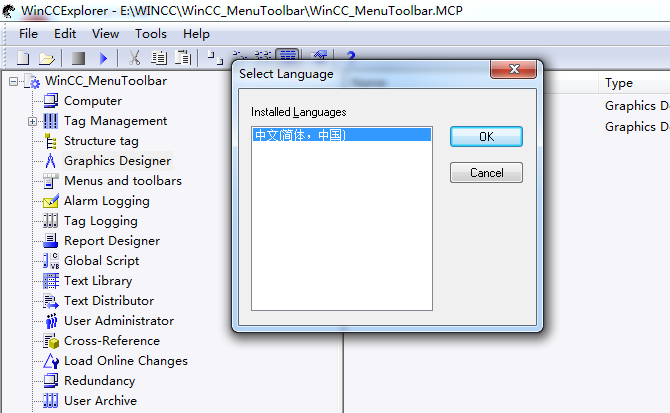Image resolution: width=670 pixels, height=413 pixels.
Task: Select the Tag Management label
Action: 115,121
